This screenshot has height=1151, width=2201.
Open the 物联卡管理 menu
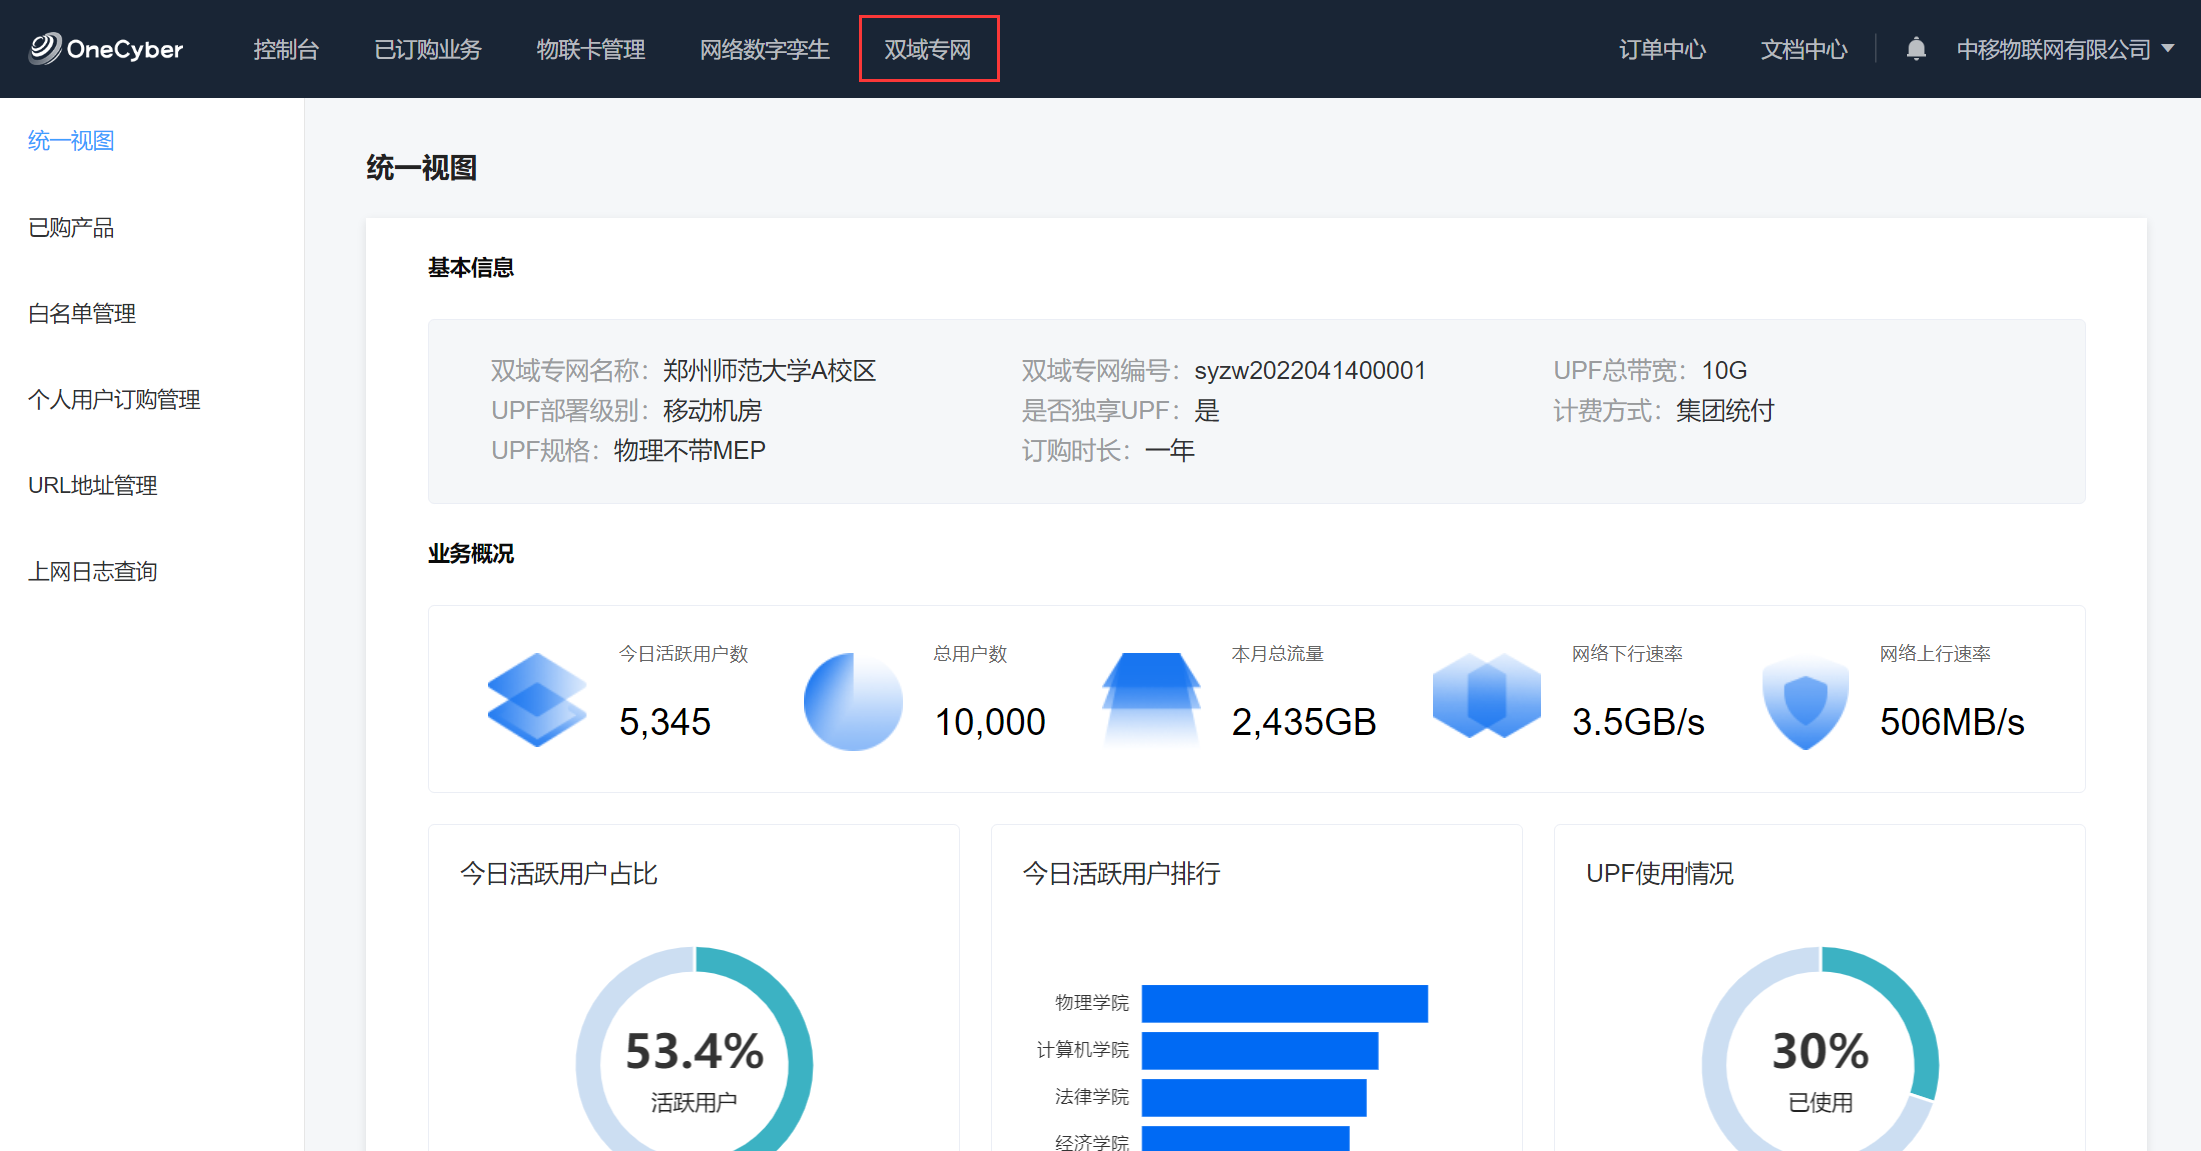tap(590, 49)
